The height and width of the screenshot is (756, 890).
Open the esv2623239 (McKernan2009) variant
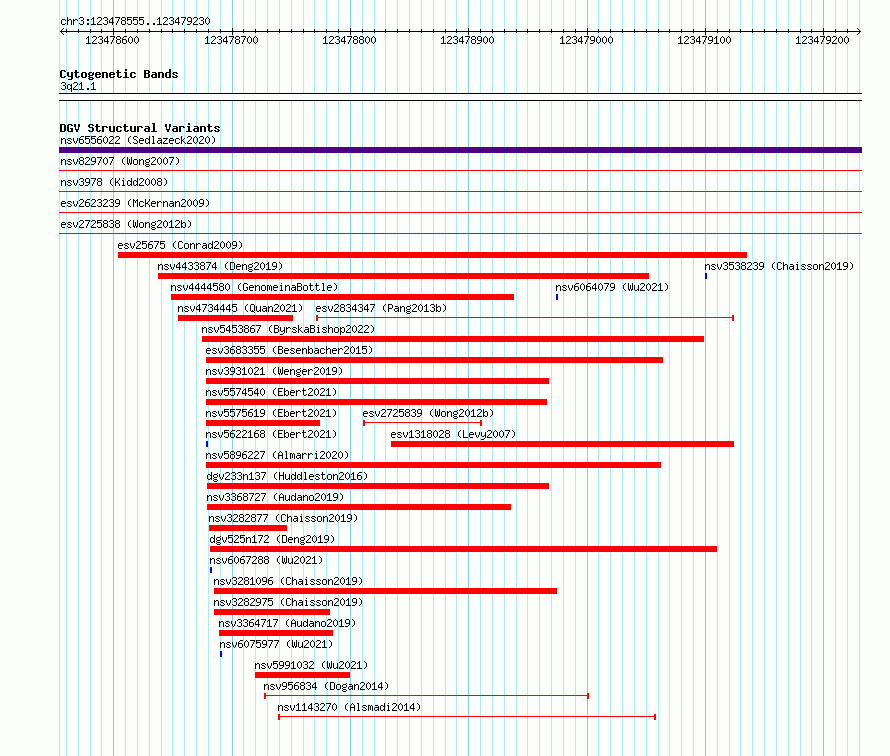click(135, 203)
